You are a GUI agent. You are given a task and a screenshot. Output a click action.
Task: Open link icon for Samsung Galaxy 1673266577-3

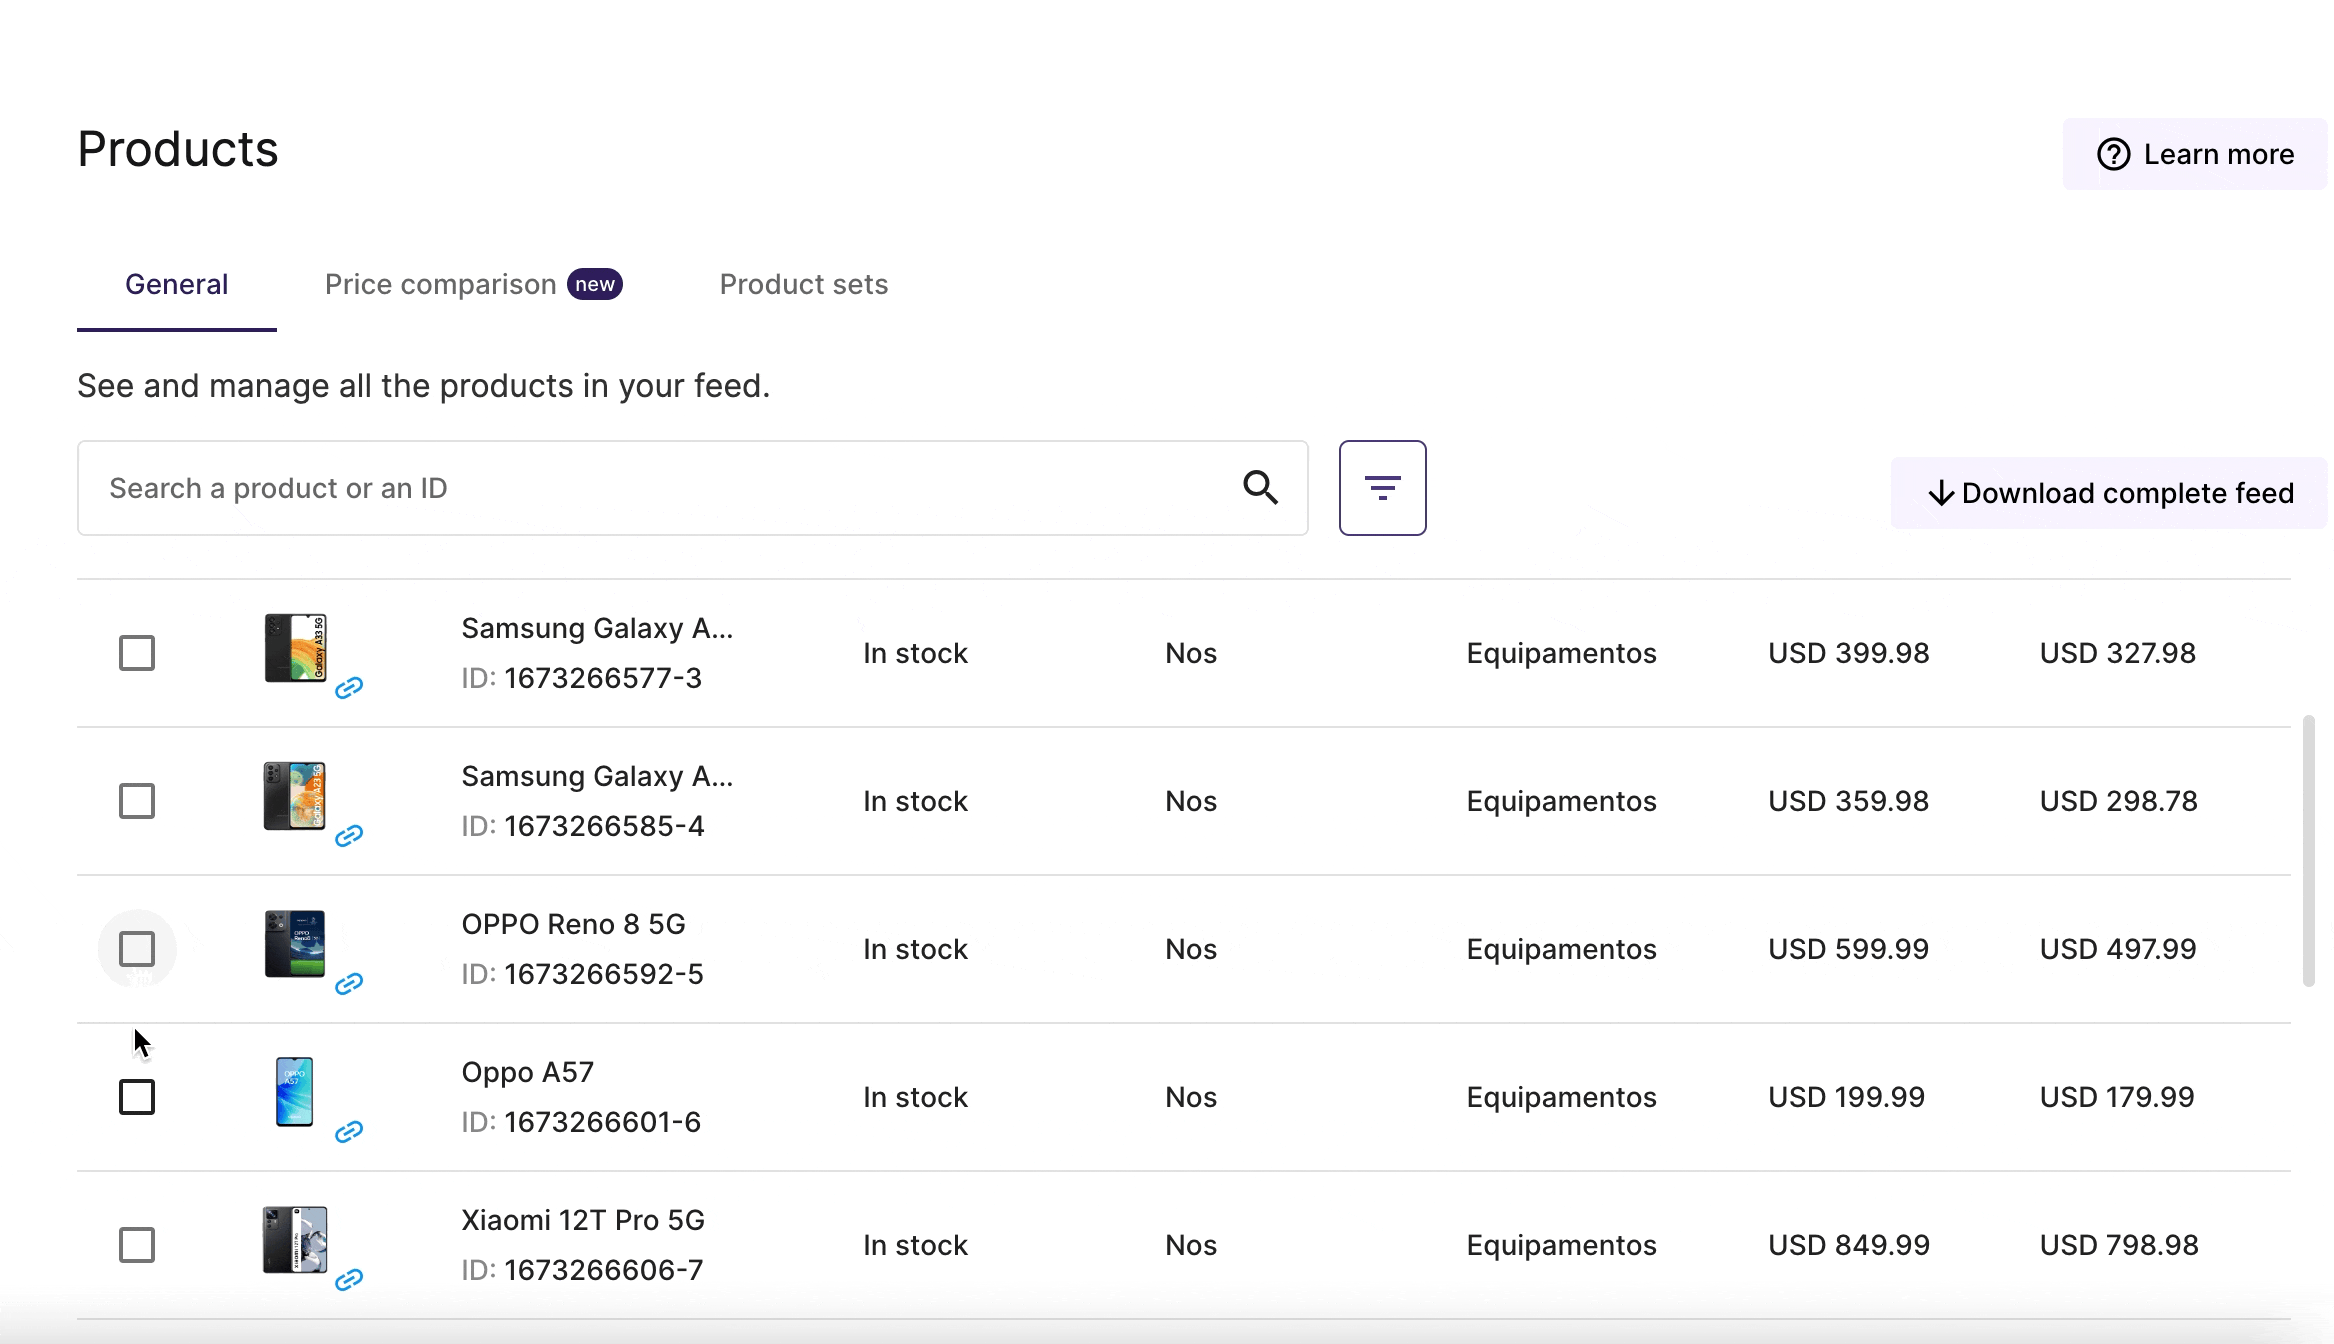(348, 687)
